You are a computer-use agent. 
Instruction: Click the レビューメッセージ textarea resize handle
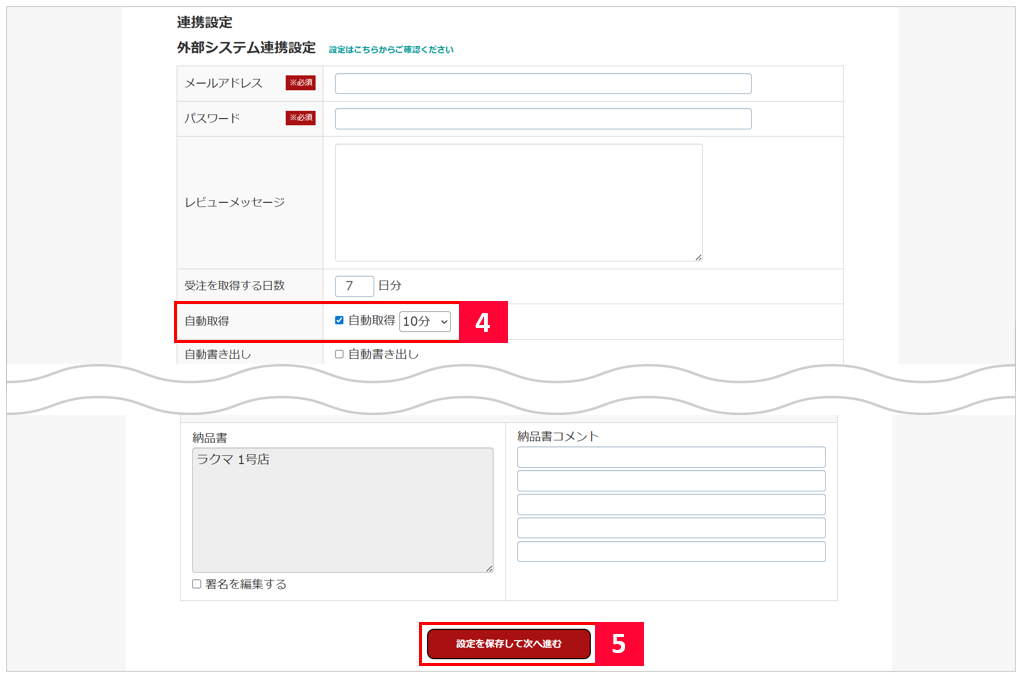click(698, 257)
